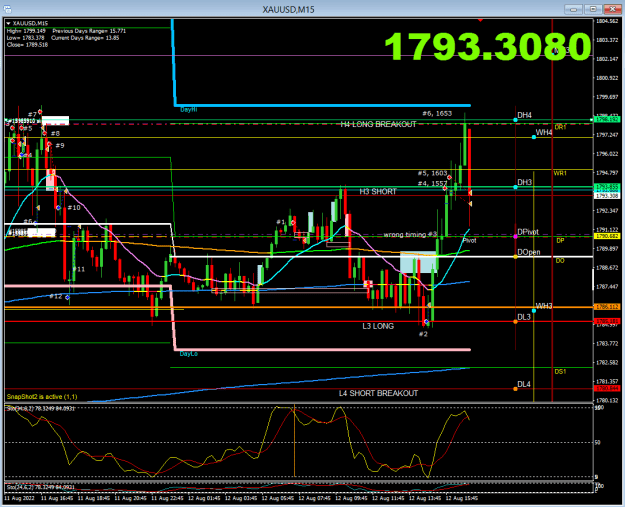Screen dimensions: 625x507
Task: Click the H4 LONG BREAKOUT level label
Action: point(378,124)
